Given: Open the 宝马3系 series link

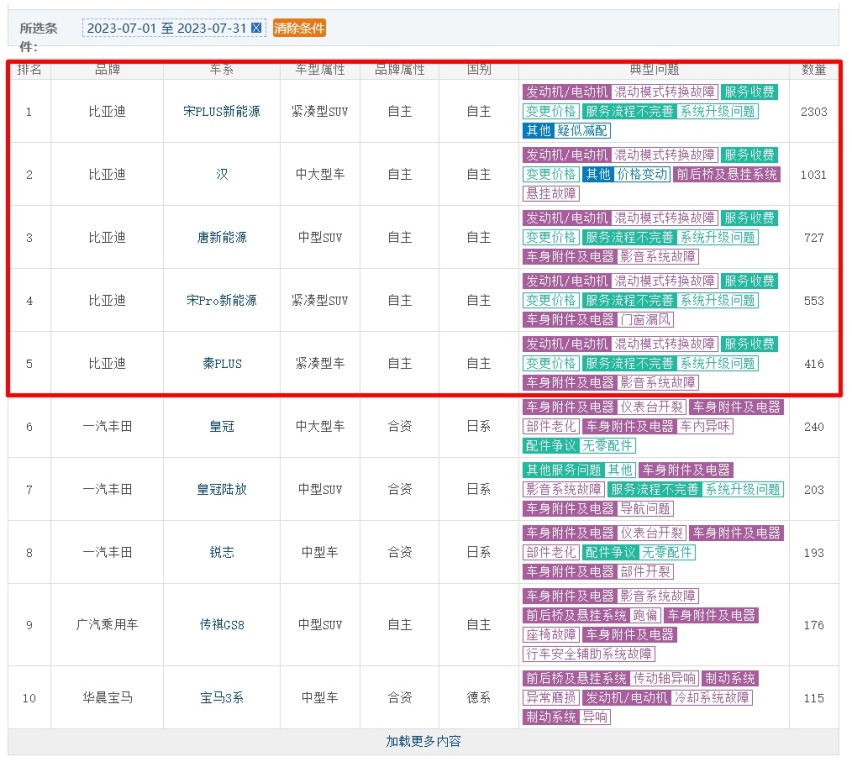Looking at the screenshot, I should 220,697.
